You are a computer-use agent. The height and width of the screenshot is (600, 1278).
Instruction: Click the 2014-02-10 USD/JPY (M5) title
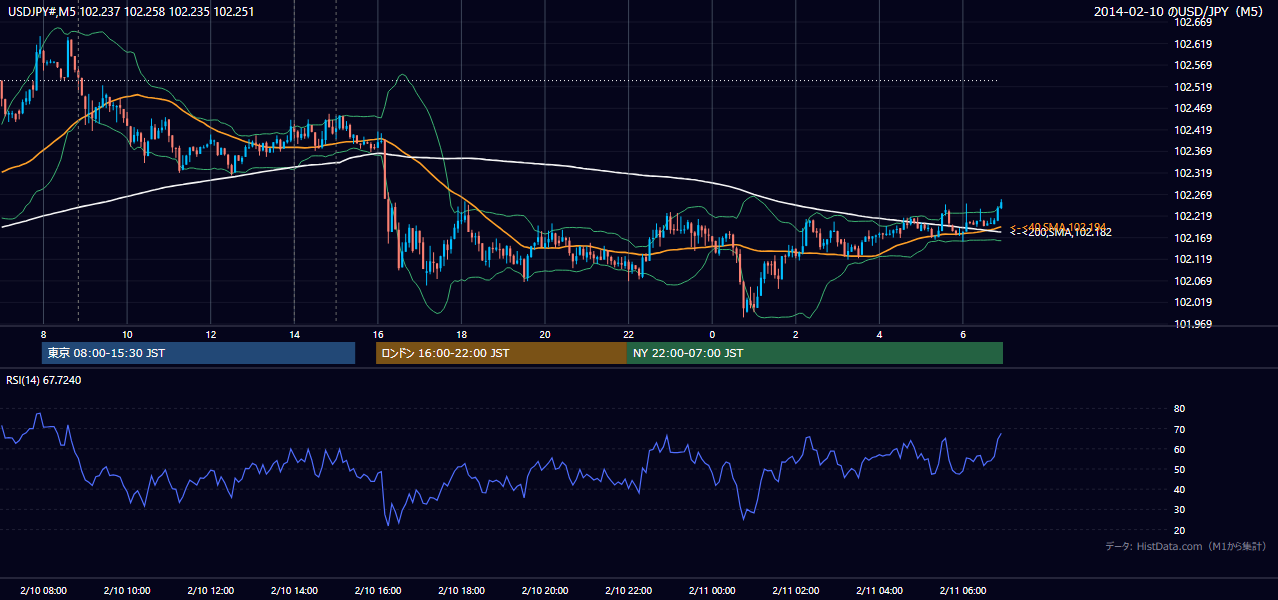coord(1179,11)
